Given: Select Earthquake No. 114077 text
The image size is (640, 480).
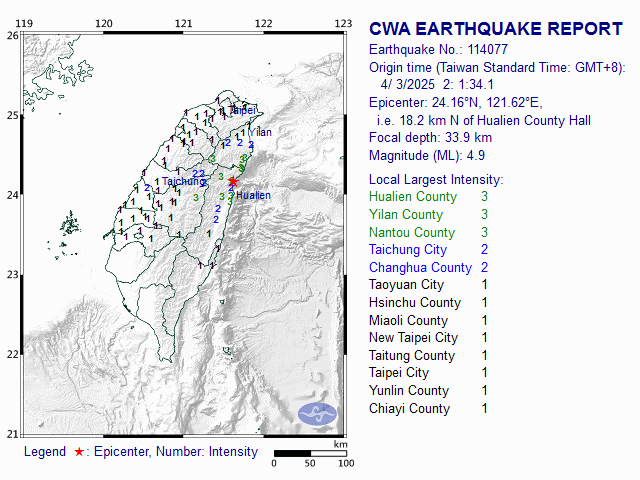Looking at the screenshot, I should 438,49.
